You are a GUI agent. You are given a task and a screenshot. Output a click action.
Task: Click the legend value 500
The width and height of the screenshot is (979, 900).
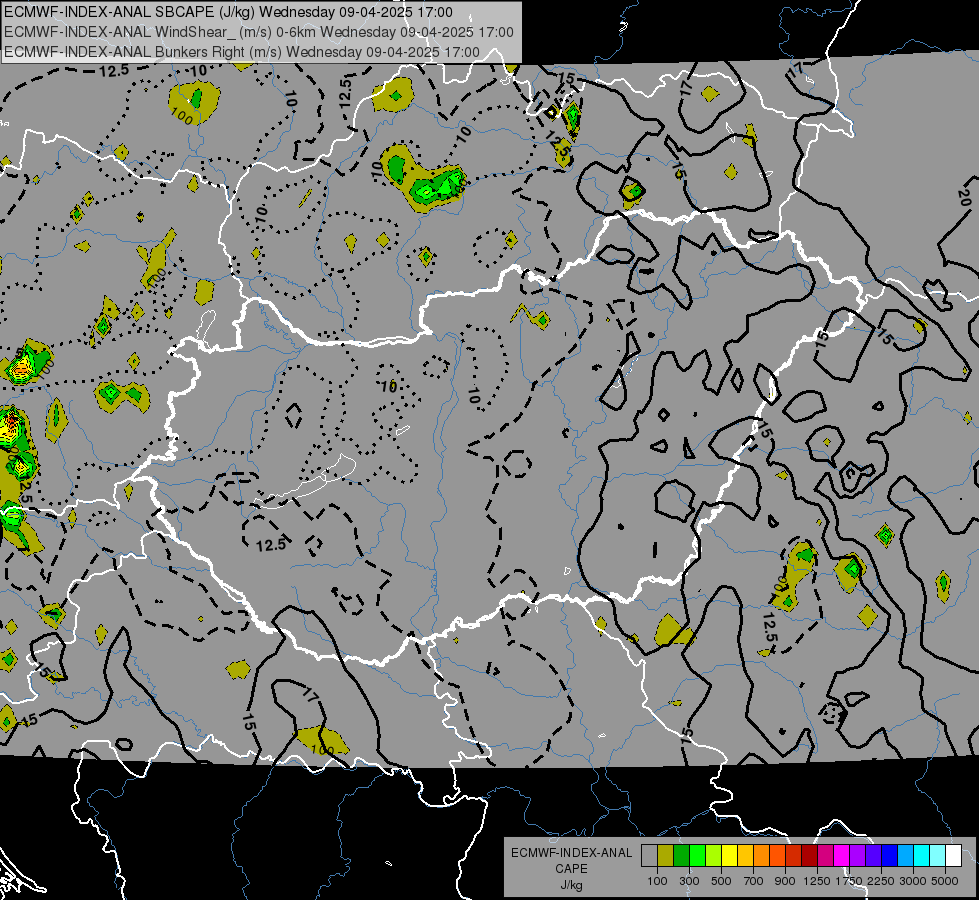coord(721,881)
